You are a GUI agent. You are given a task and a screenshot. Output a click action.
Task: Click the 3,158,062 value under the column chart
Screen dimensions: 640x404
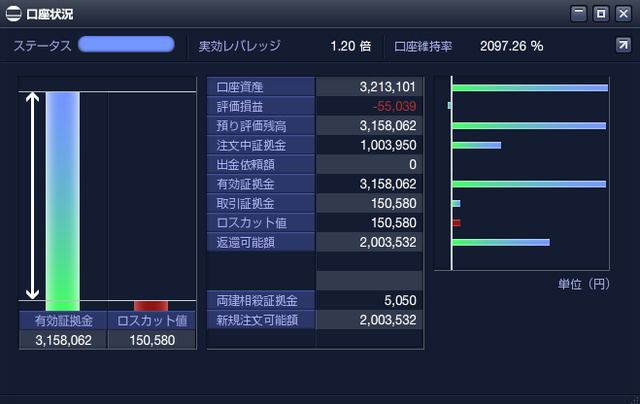coord(63,340)
